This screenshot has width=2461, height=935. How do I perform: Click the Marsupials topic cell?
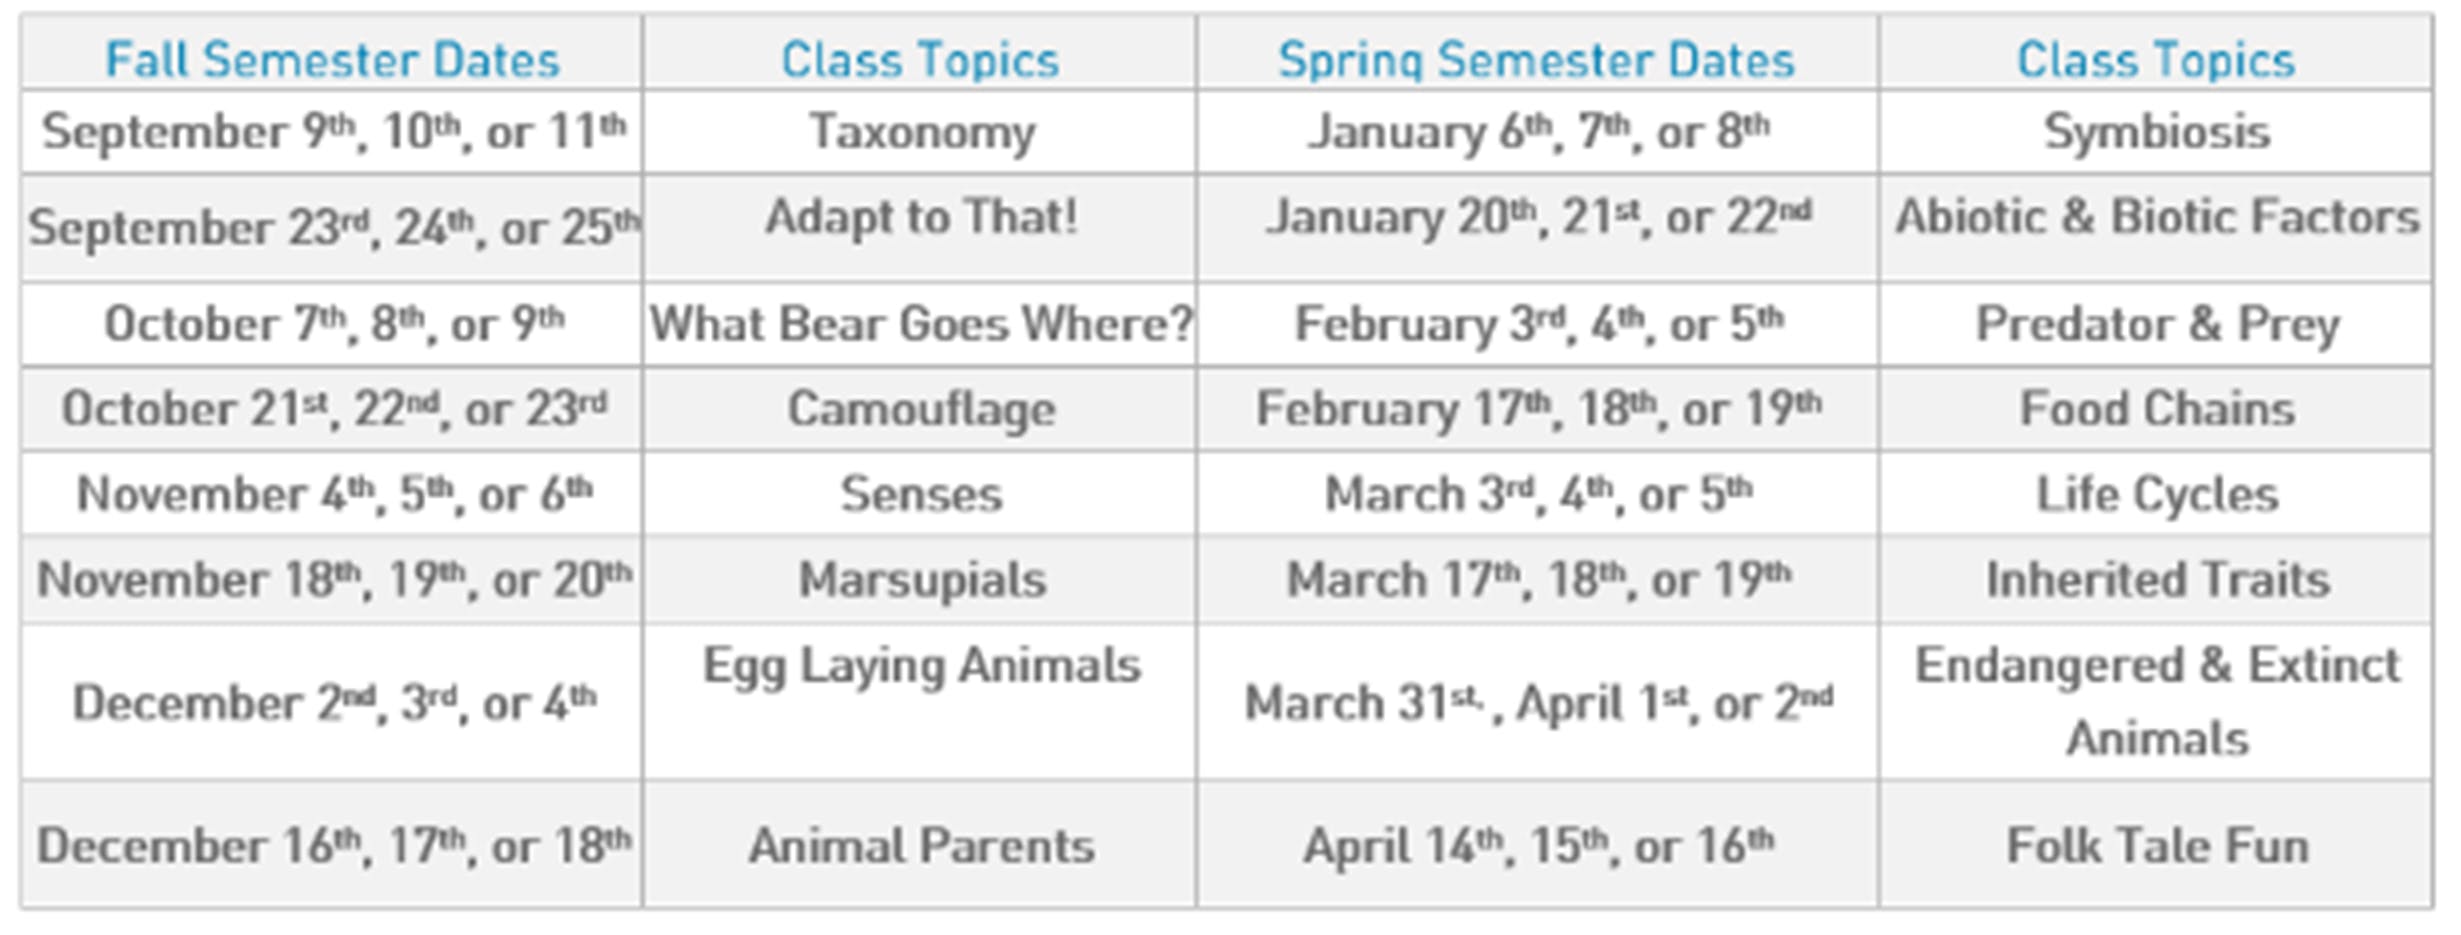tap(921, 580)
